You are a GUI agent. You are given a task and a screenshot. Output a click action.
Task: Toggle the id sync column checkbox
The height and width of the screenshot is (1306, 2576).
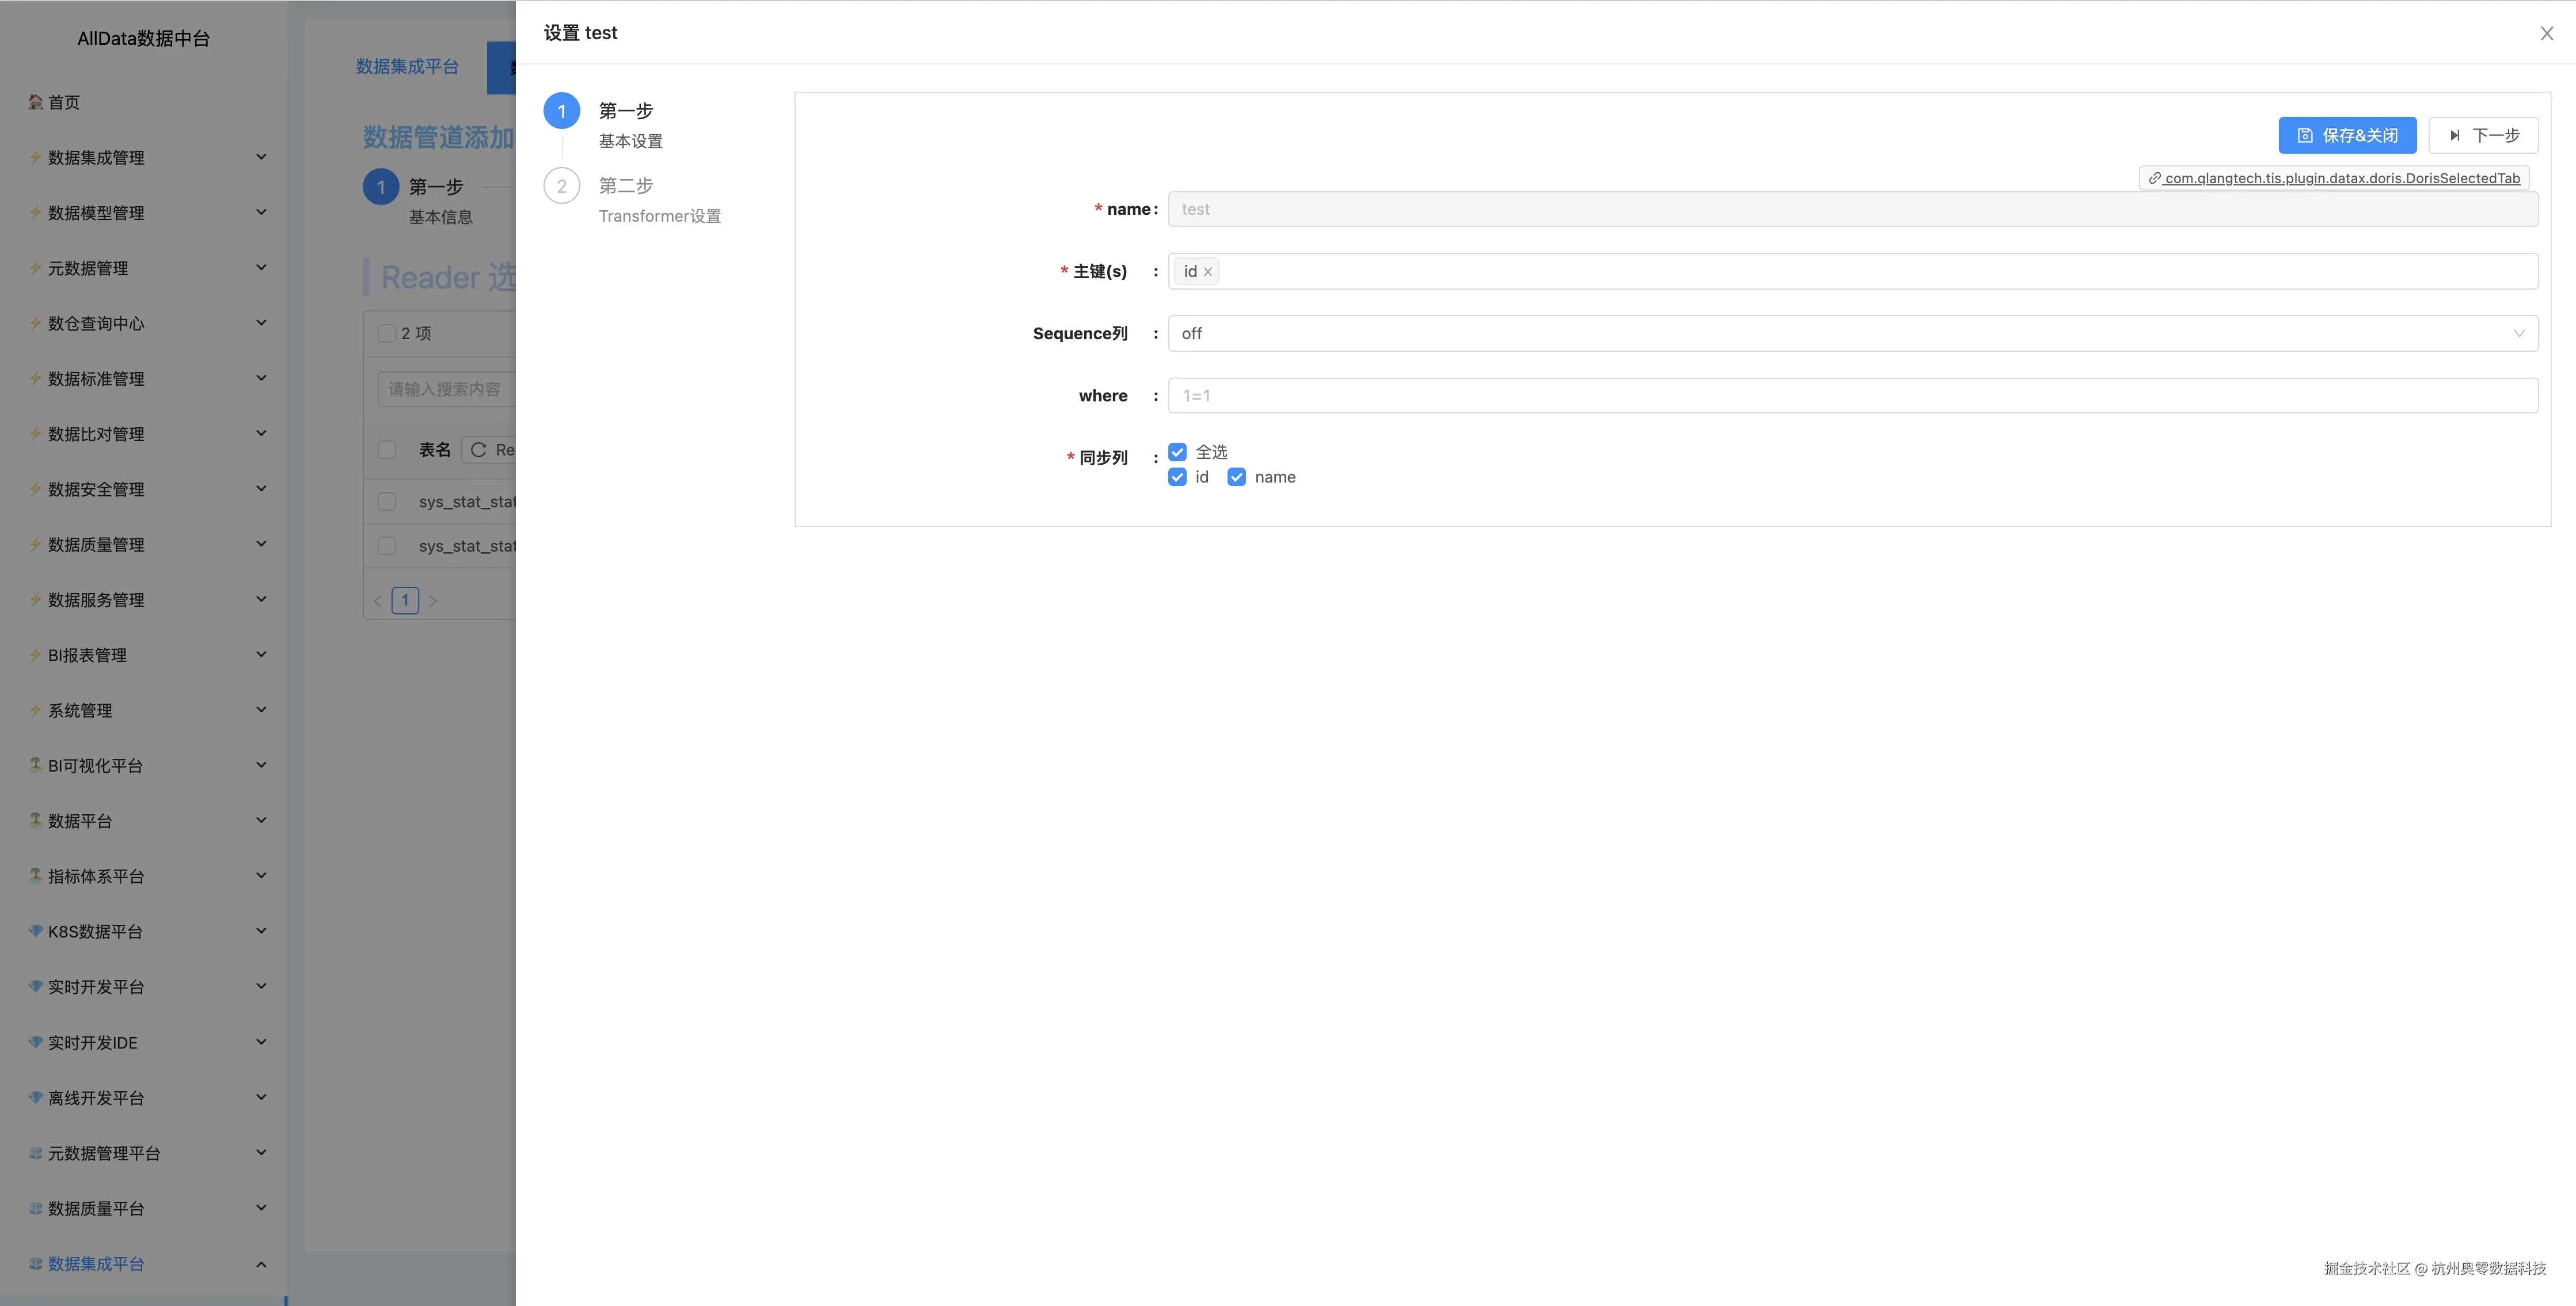[1177, 477]
